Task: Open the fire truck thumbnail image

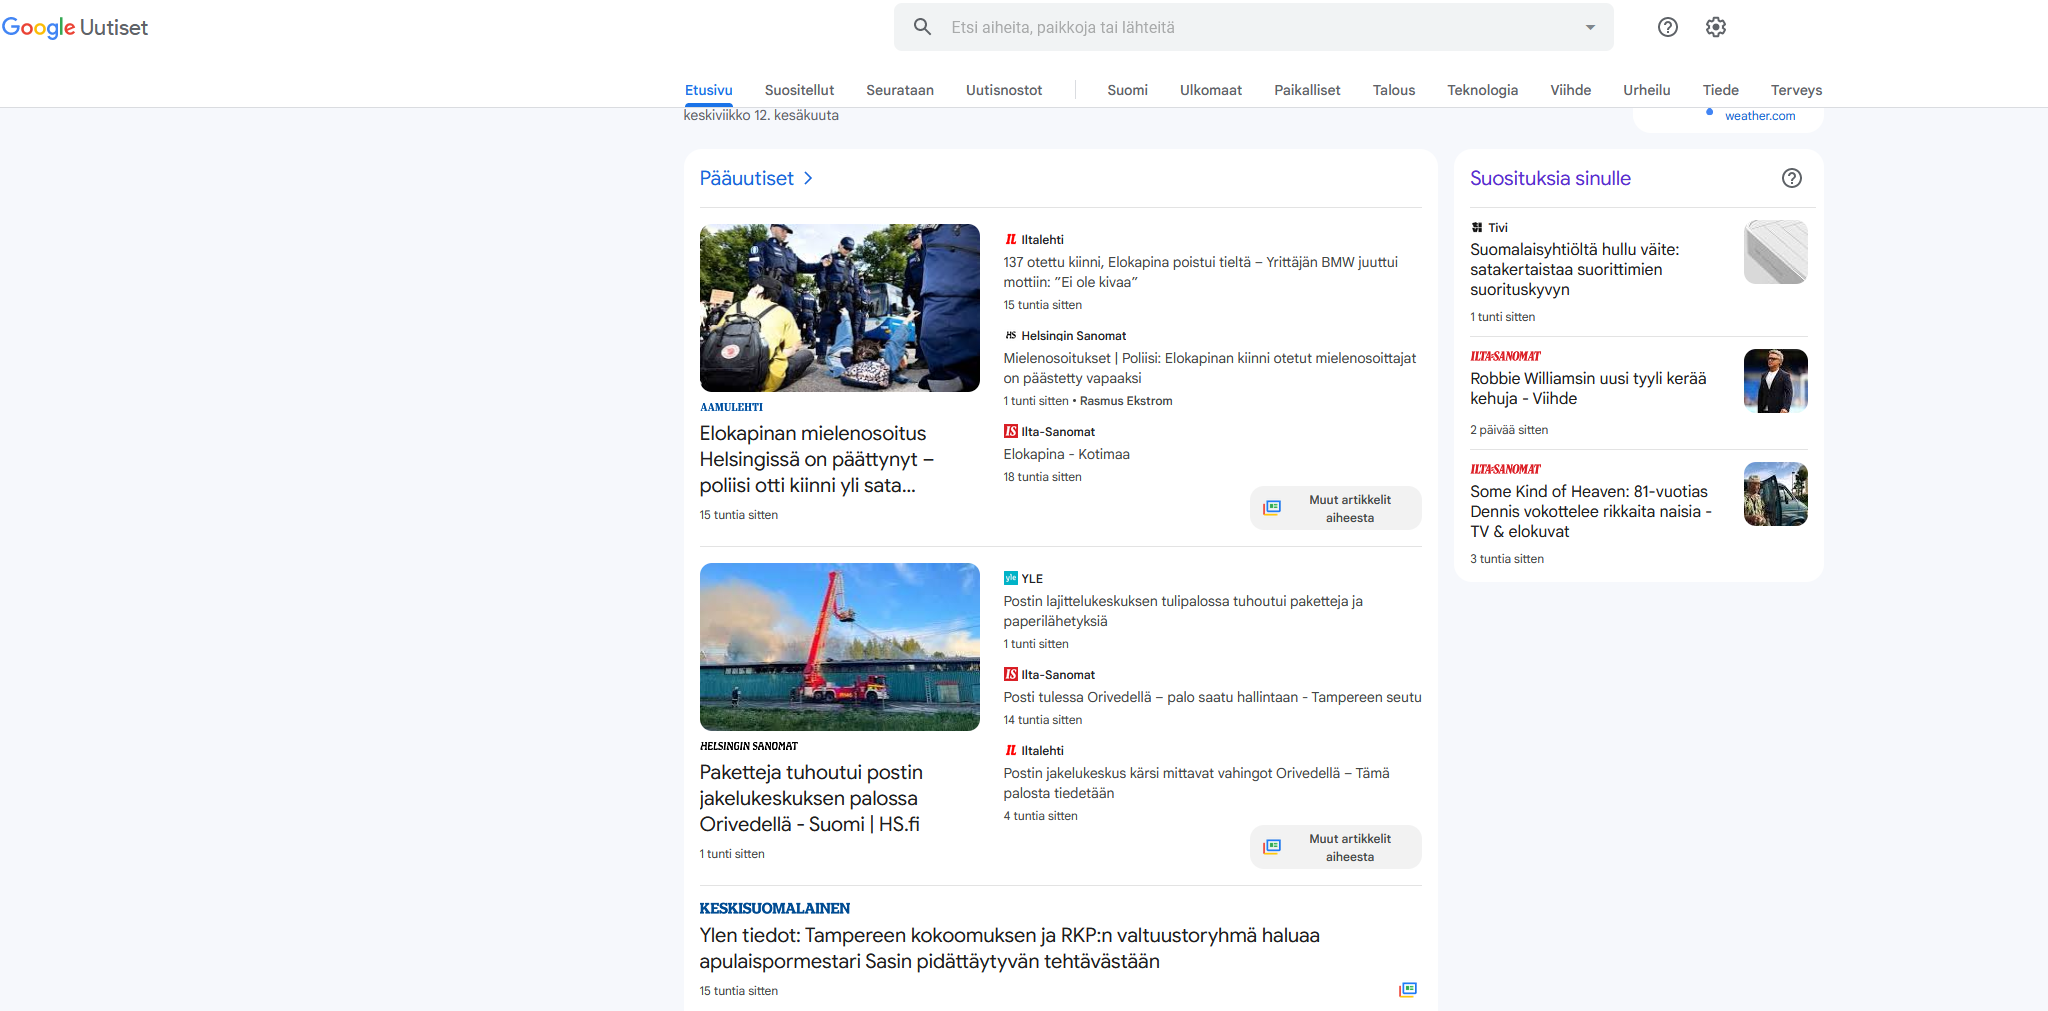Action: 840,647
